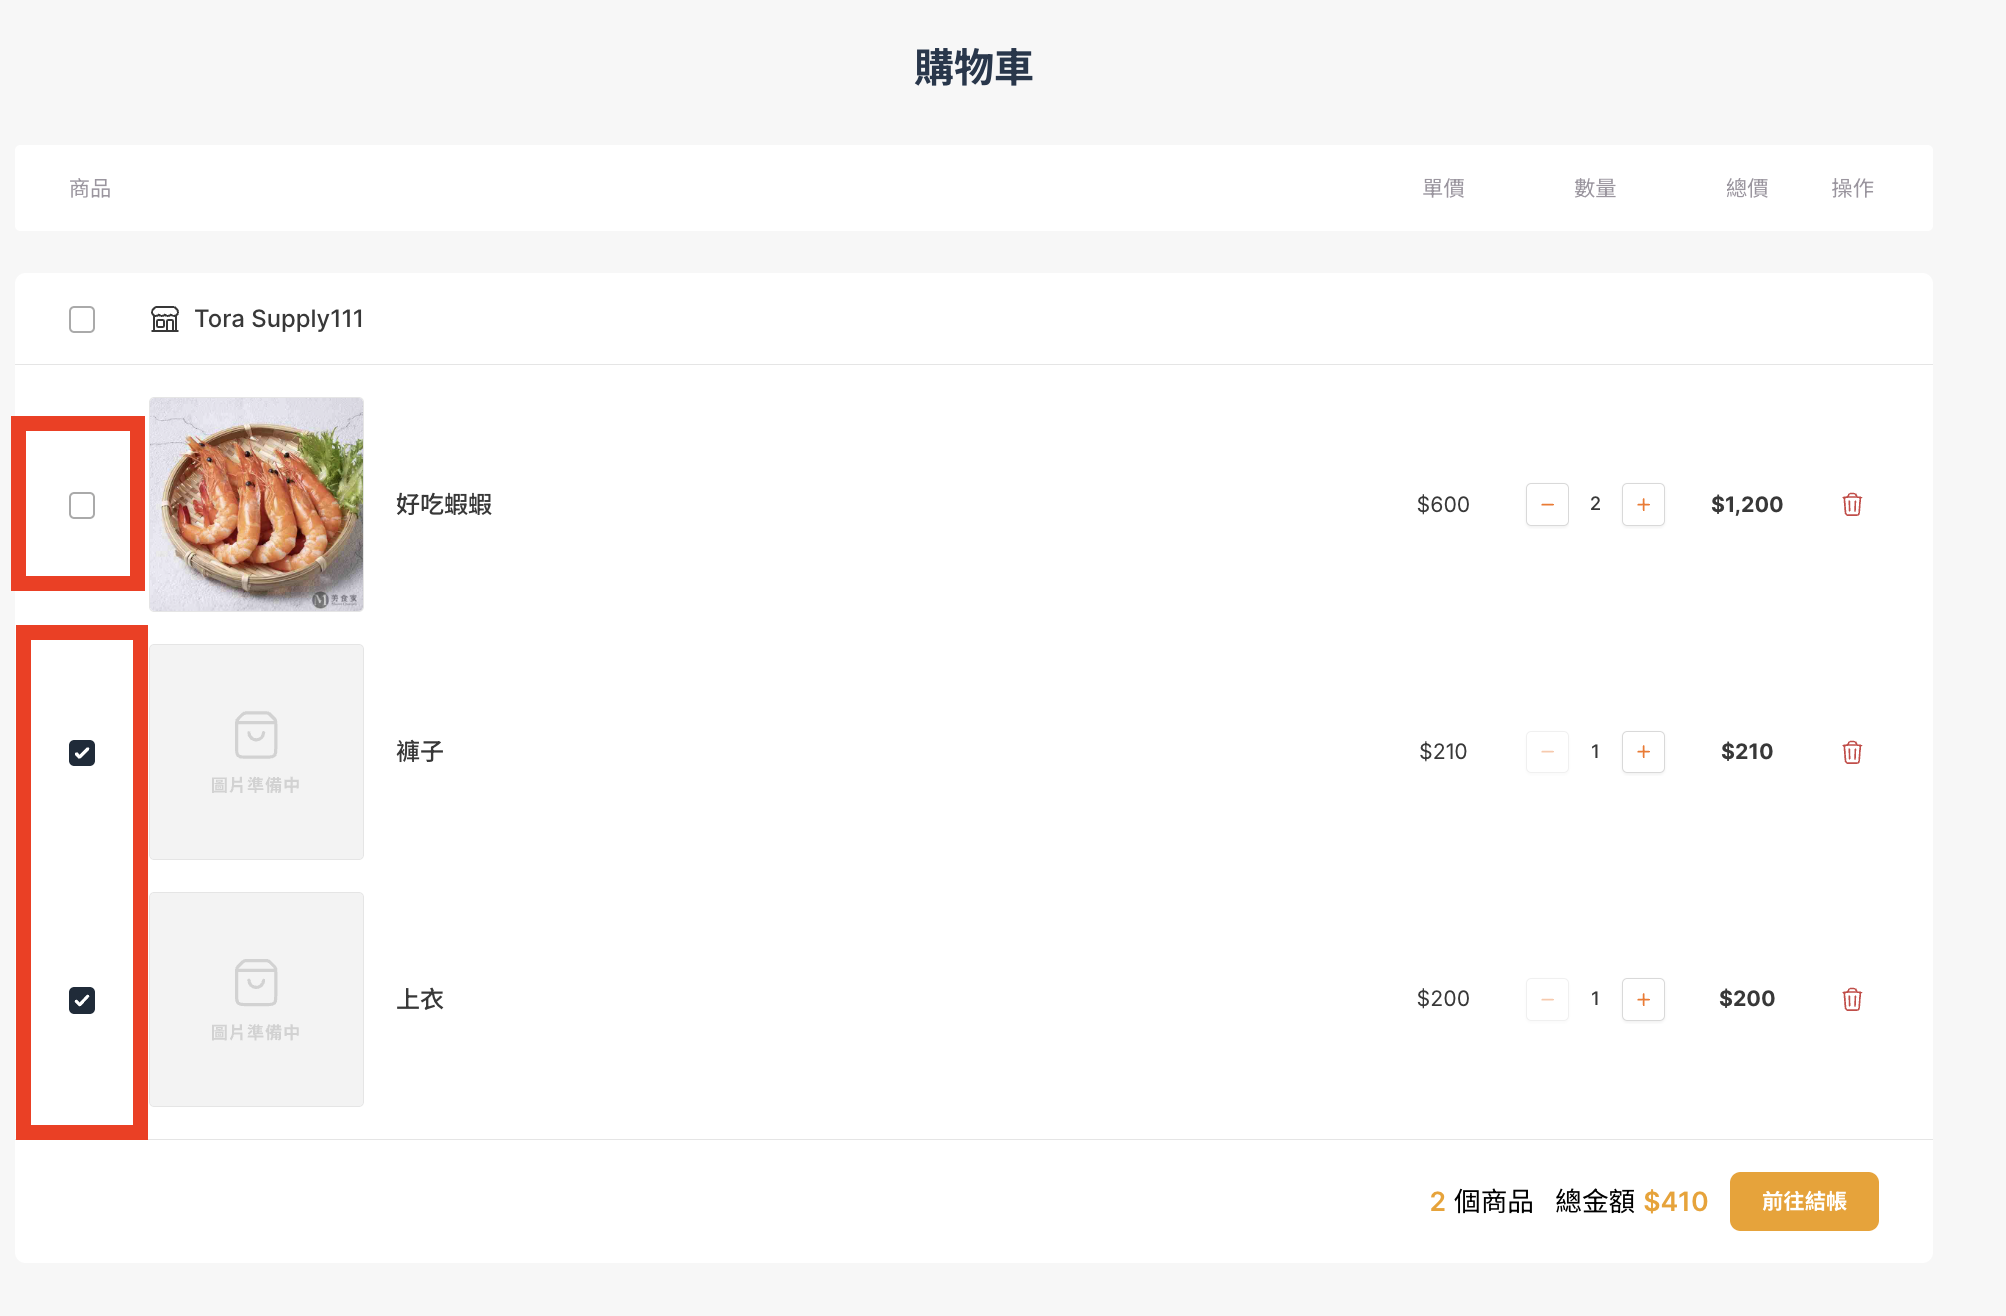This screenshot has width=2006, height=1316.
Task: Click the 操作 column header
Action: (1852, 188)
